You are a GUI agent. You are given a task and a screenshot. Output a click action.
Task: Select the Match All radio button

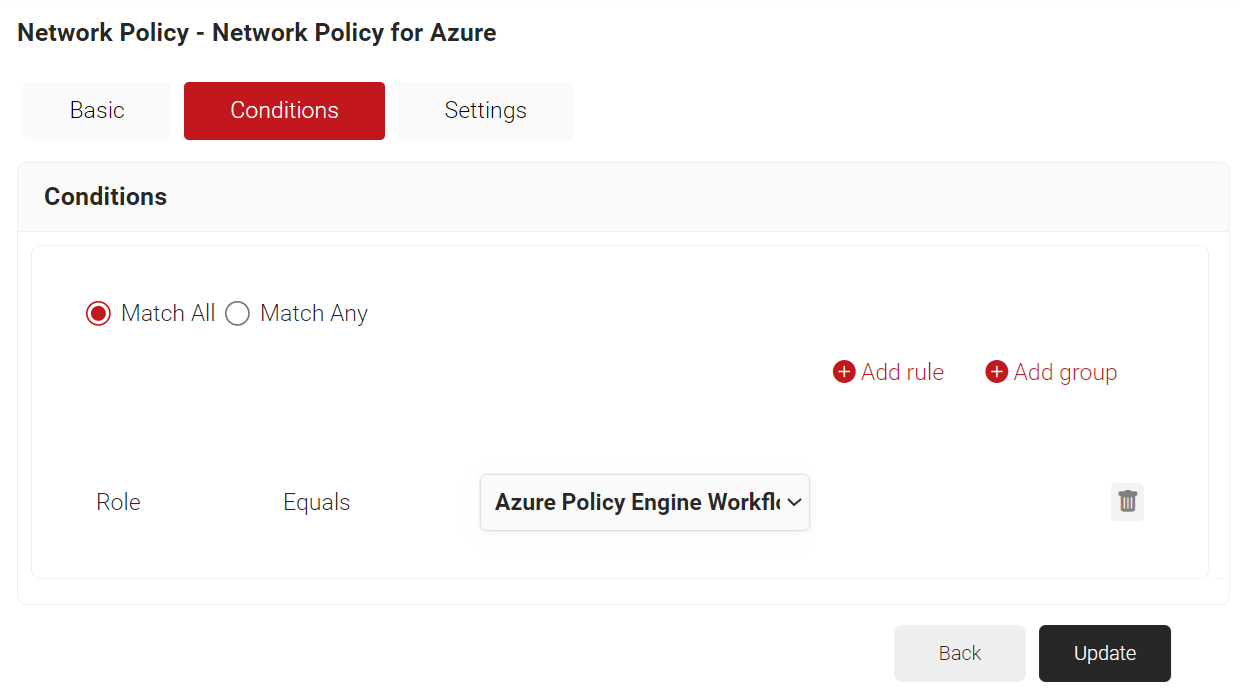tap(98, 314)
